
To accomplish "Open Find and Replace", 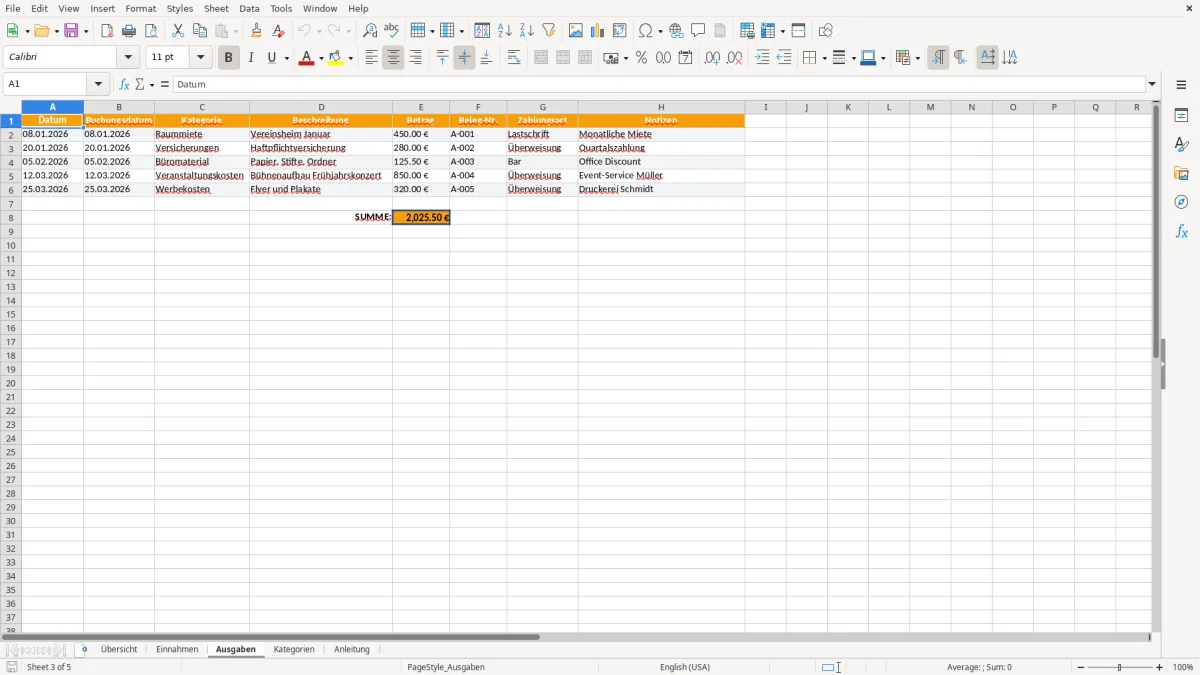I will pyautogui.click(x=370, y=31).
